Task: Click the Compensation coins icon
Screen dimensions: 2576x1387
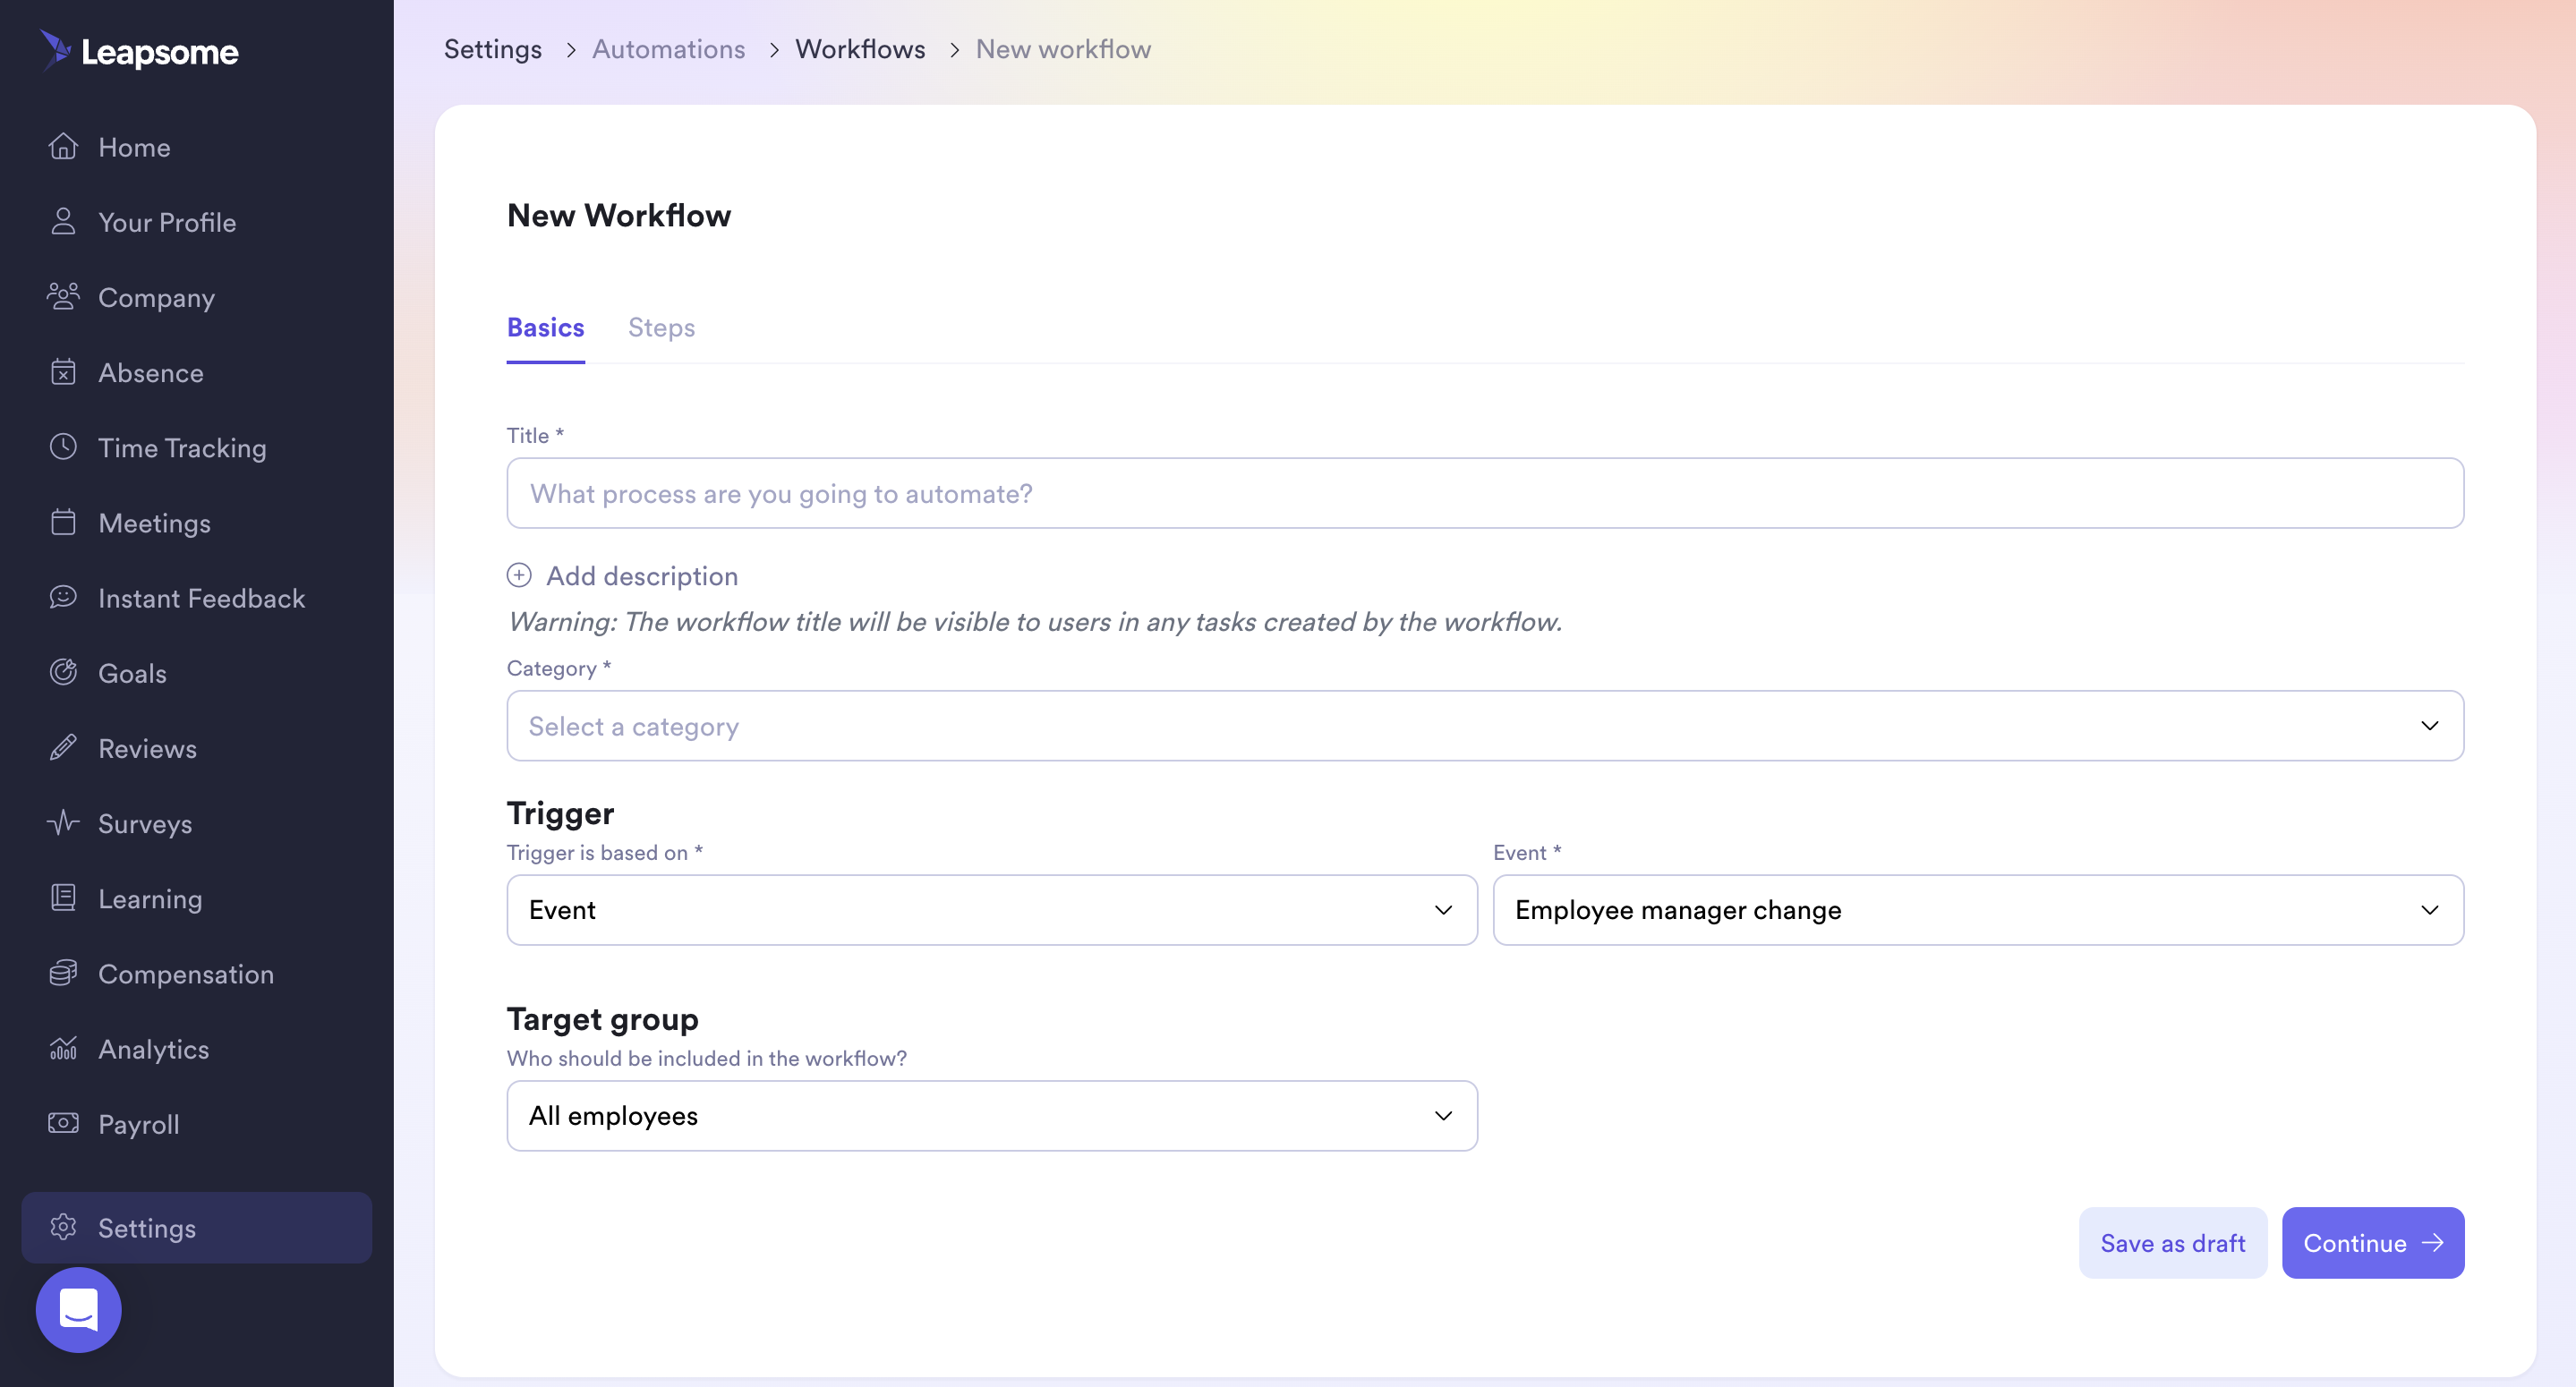Action: coord(63,973)
